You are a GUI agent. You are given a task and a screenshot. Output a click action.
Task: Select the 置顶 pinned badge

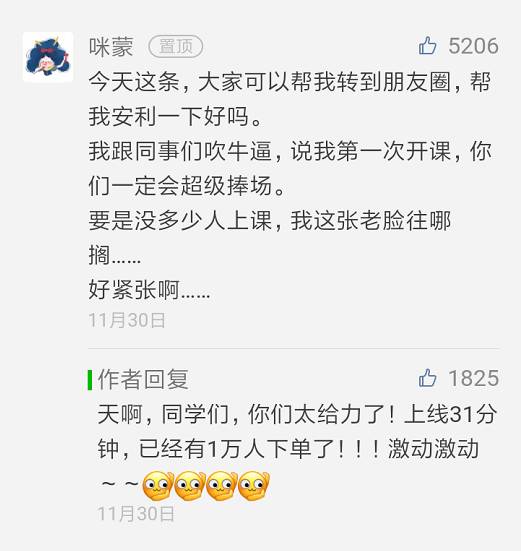point(176,47)
